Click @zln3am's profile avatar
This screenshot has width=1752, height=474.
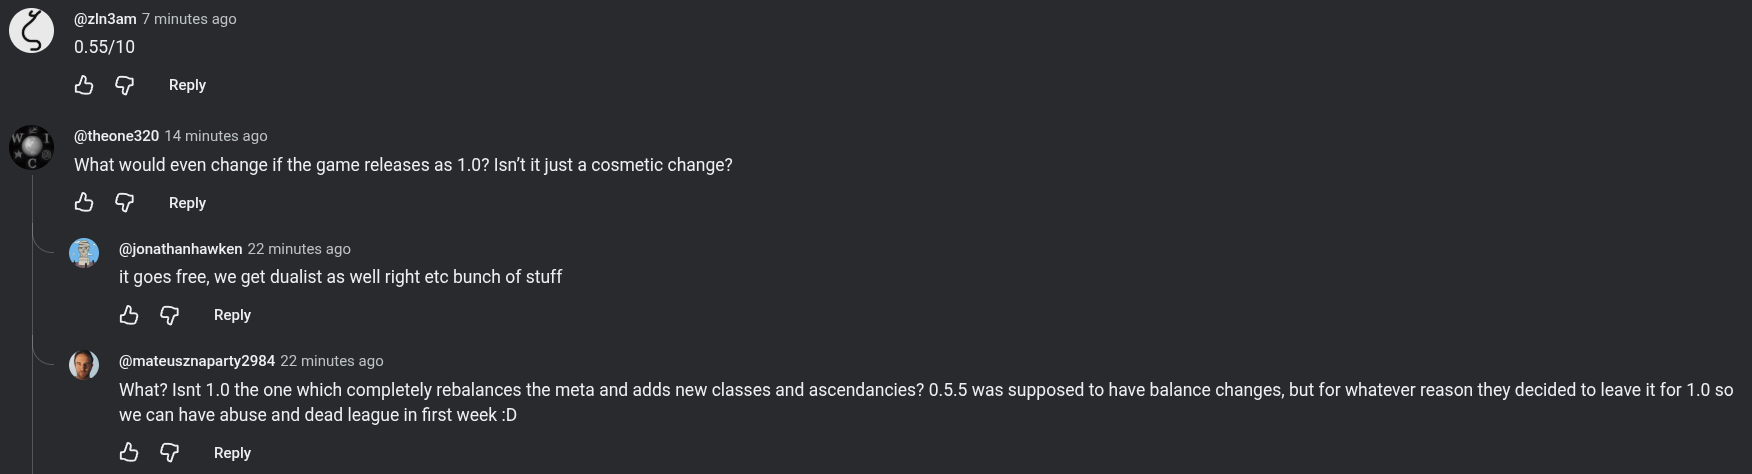coord(31,30)
